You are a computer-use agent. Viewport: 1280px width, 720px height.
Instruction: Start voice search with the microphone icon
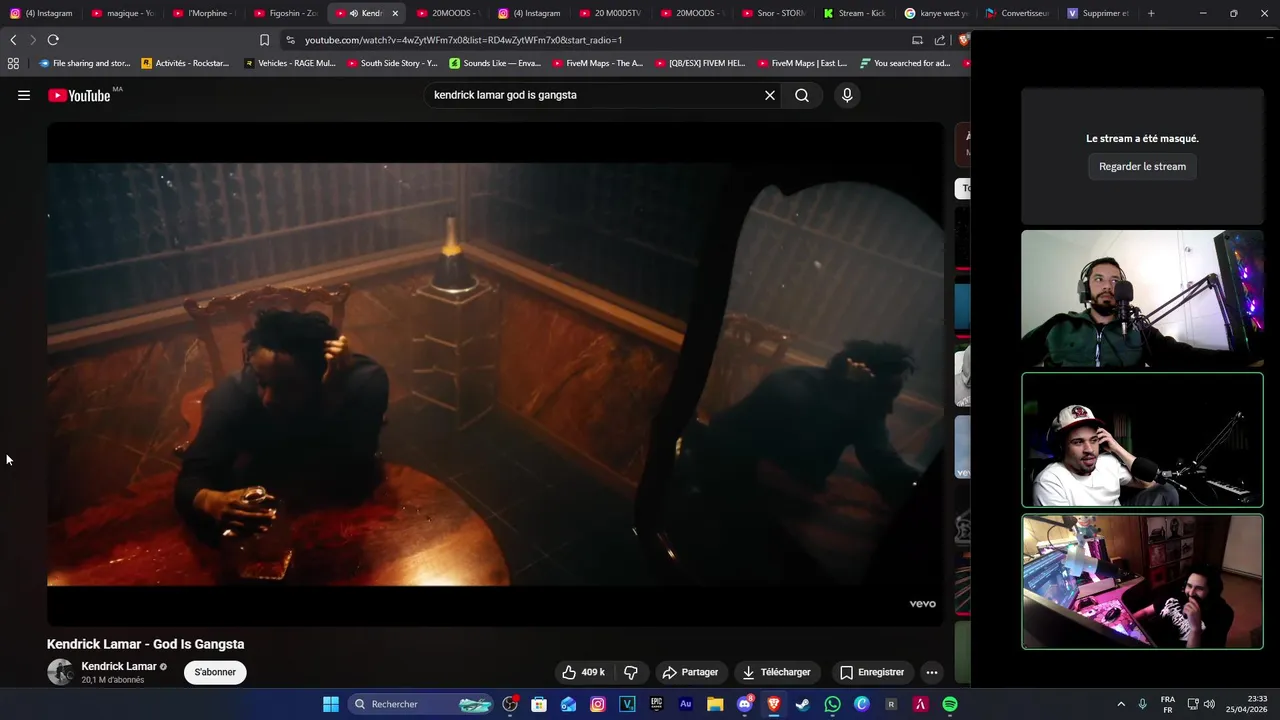pyautogui.click(x=847, y=95)
